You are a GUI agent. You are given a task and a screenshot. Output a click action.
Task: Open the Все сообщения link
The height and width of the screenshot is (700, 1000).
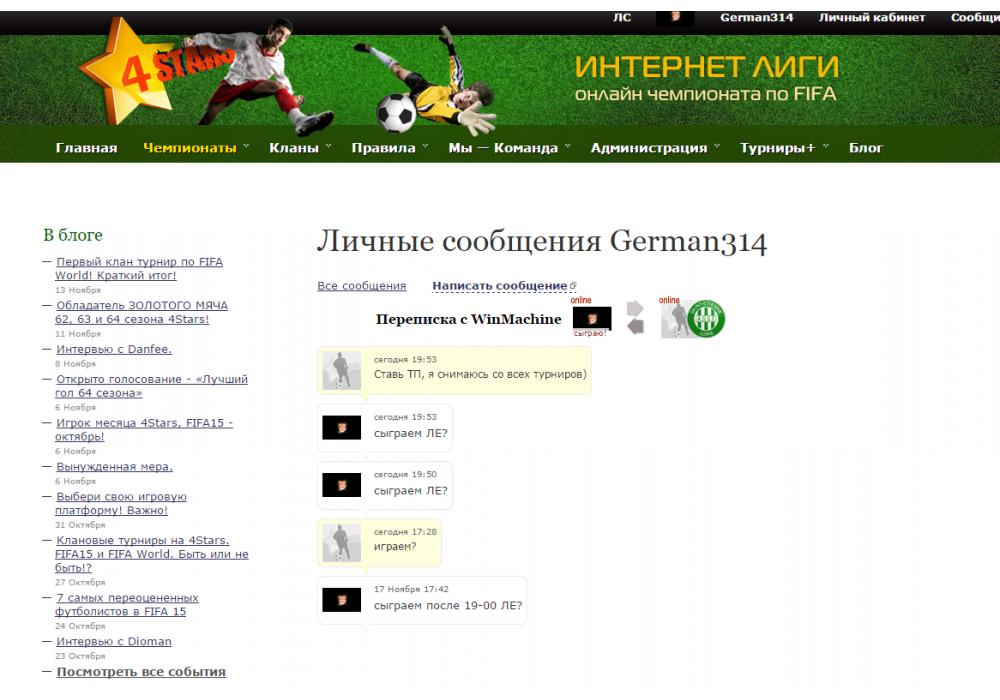(x=361, y=286)
